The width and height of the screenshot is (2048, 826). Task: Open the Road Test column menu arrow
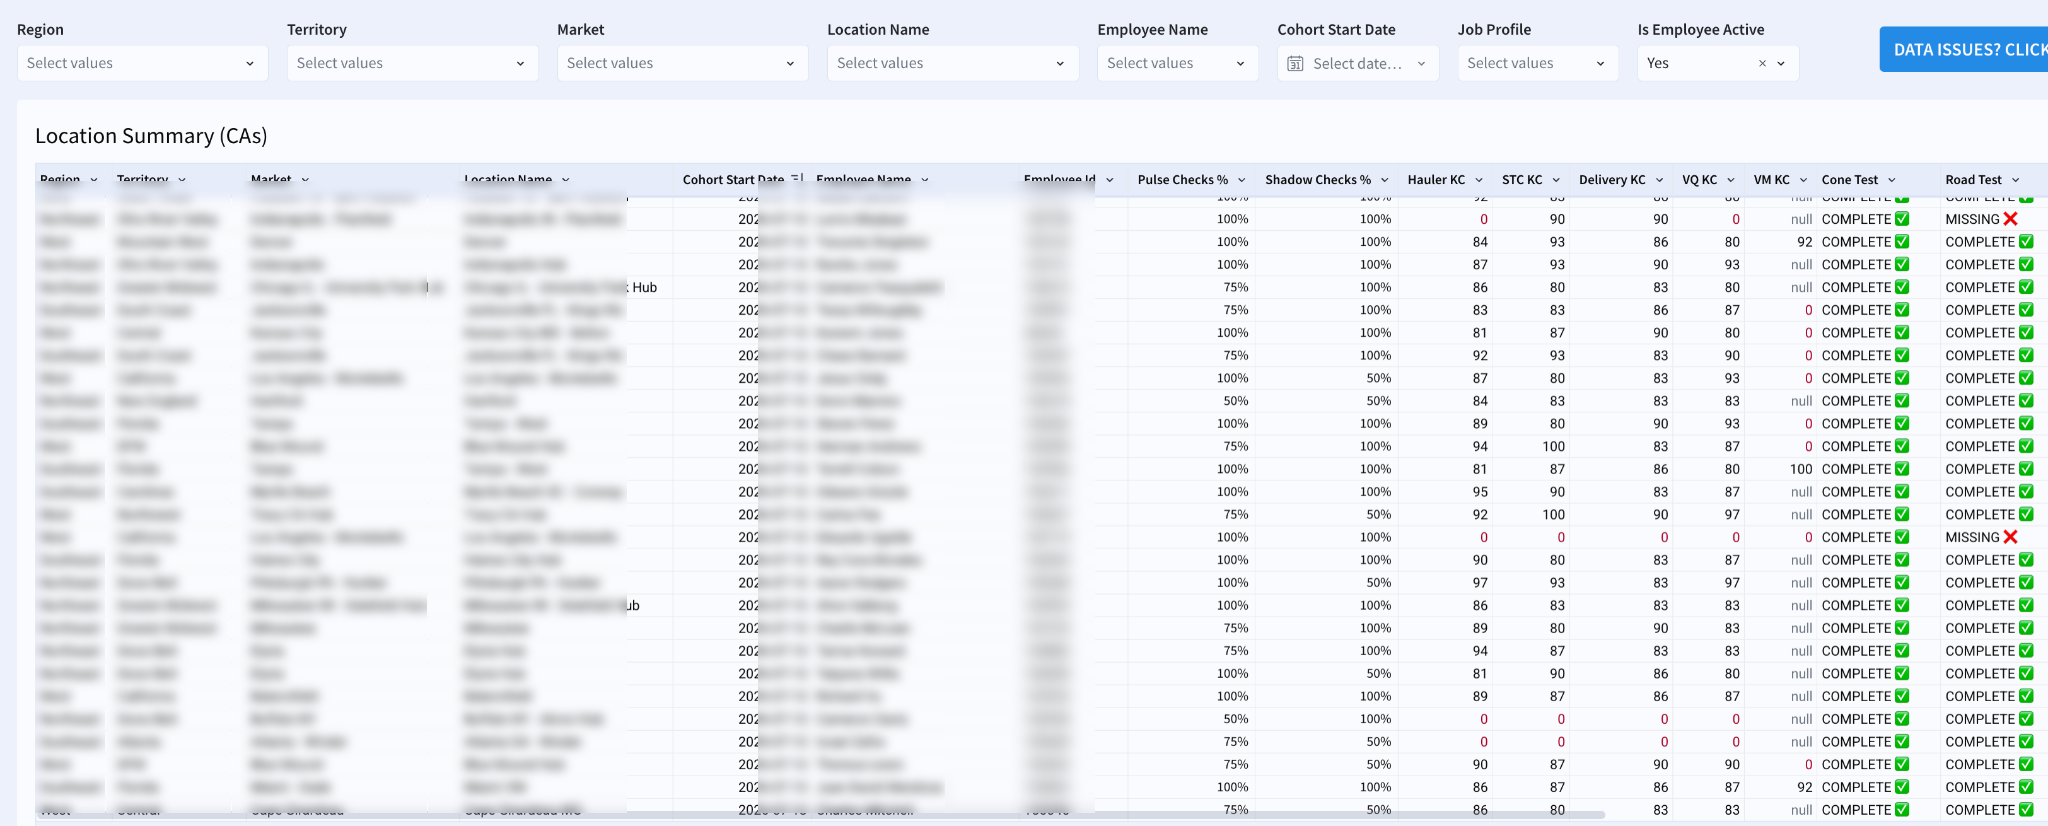tap(2015, 180)
